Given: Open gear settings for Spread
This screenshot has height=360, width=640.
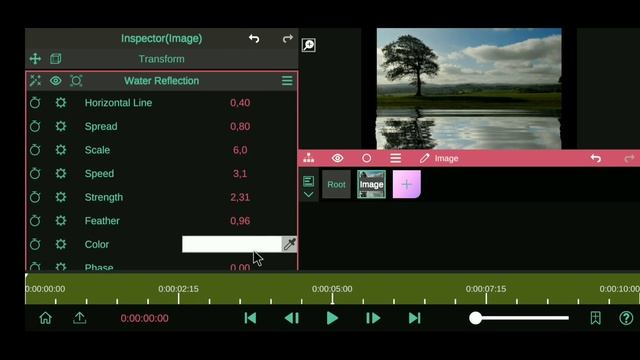Looking at the screenshot, I should pos(61,126).
